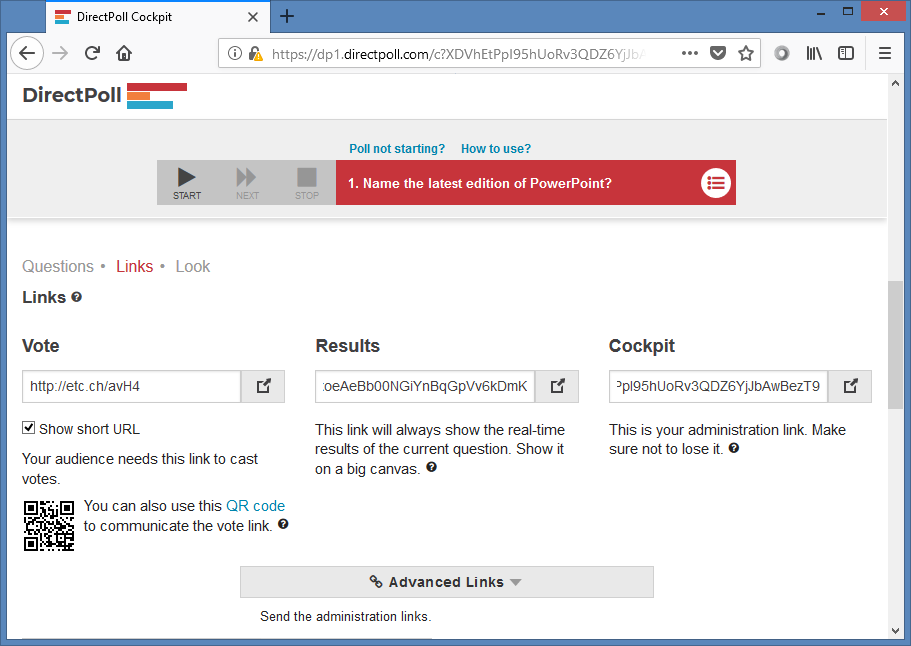The width and height of the screenshot is (911, 646).
Task: Open the Pocket save icon
Action: pos(718,53)
